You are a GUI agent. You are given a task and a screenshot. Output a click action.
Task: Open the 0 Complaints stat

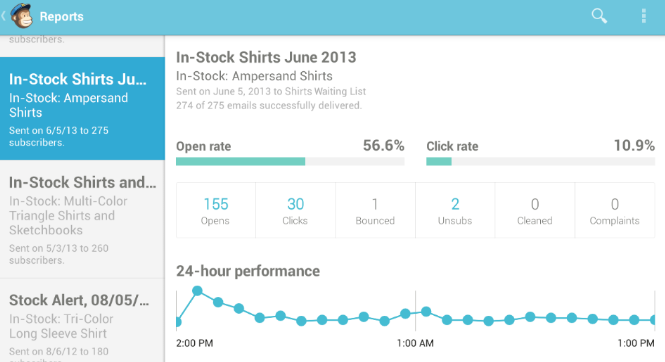click(x=615, y=210)
